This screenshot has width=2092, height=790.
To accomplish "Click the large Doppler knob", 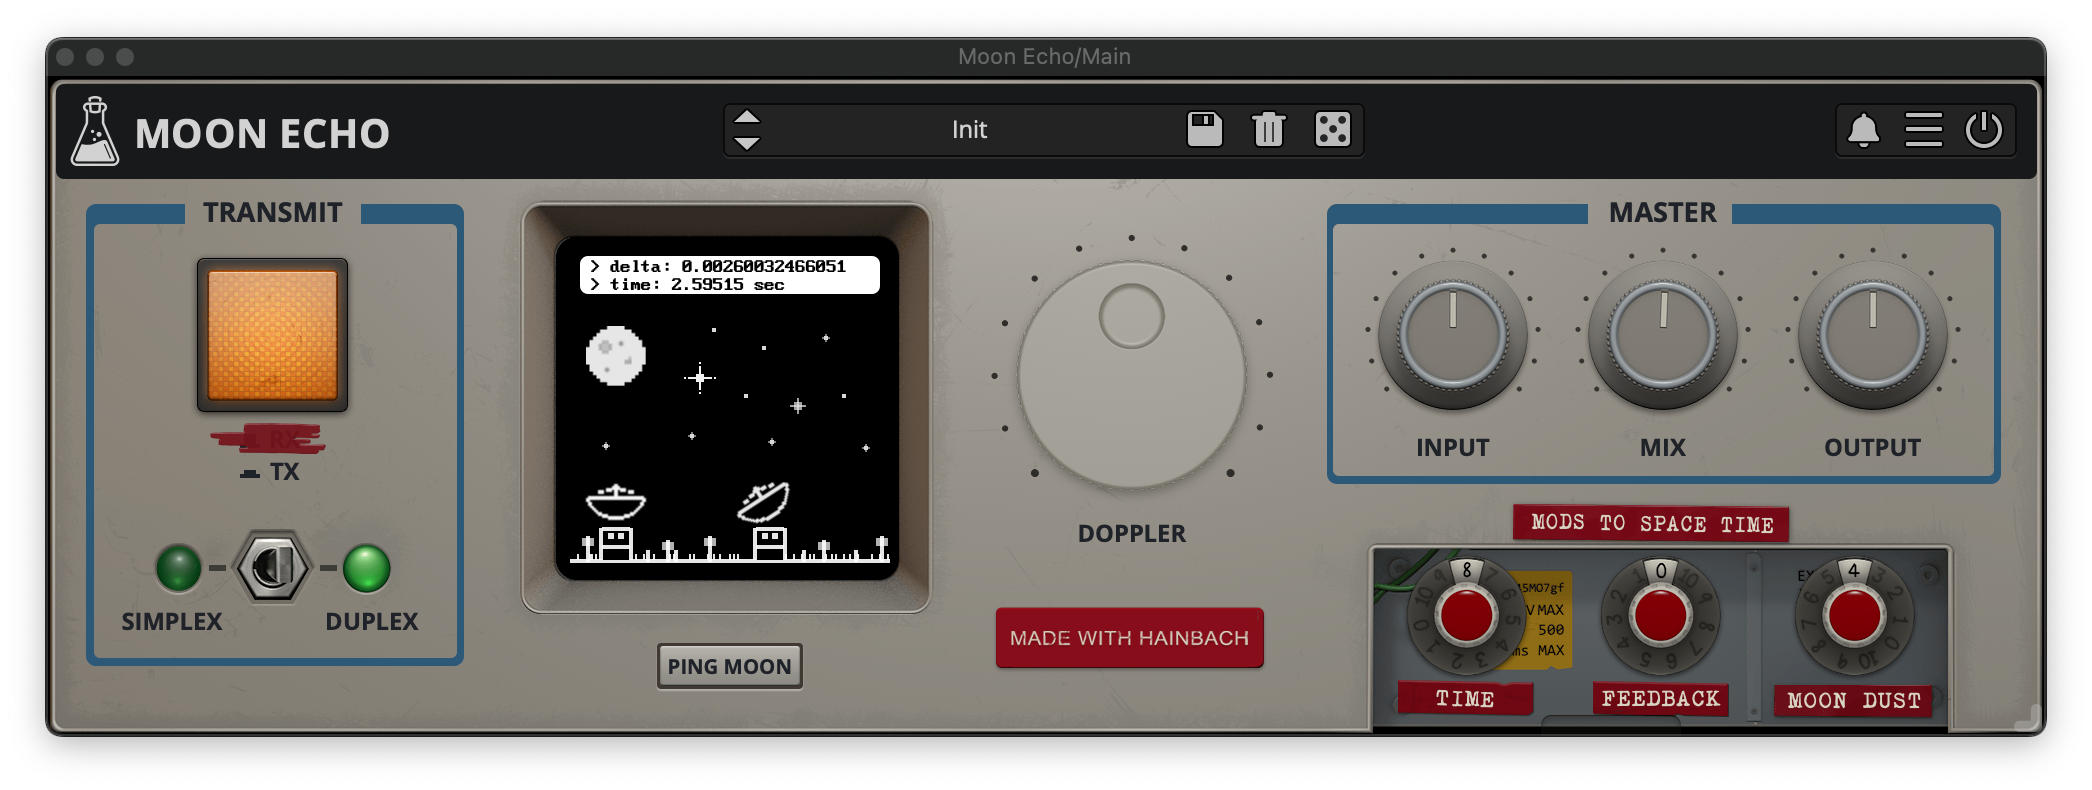I will pyautogui.click(x=1132, y=375).
